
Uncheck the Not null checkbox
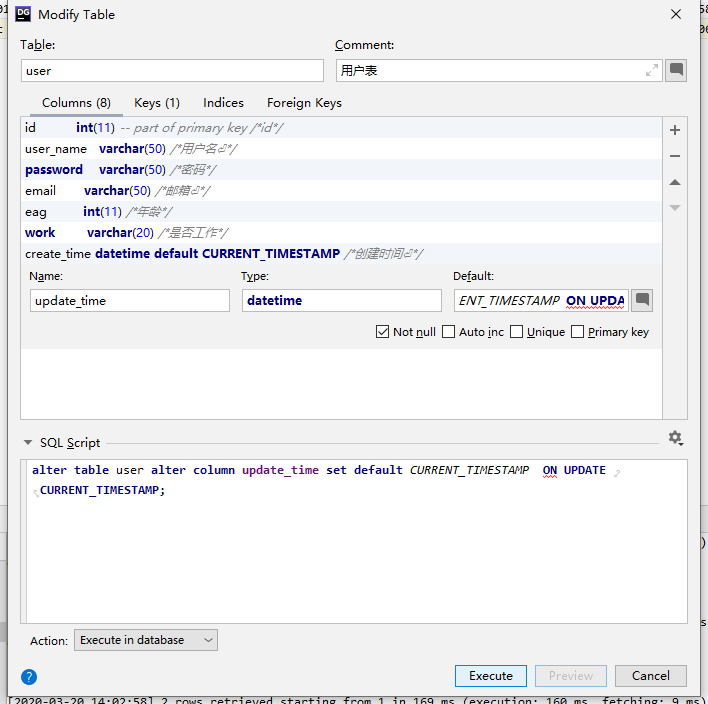pyautogui.click(x=383, y=332)
